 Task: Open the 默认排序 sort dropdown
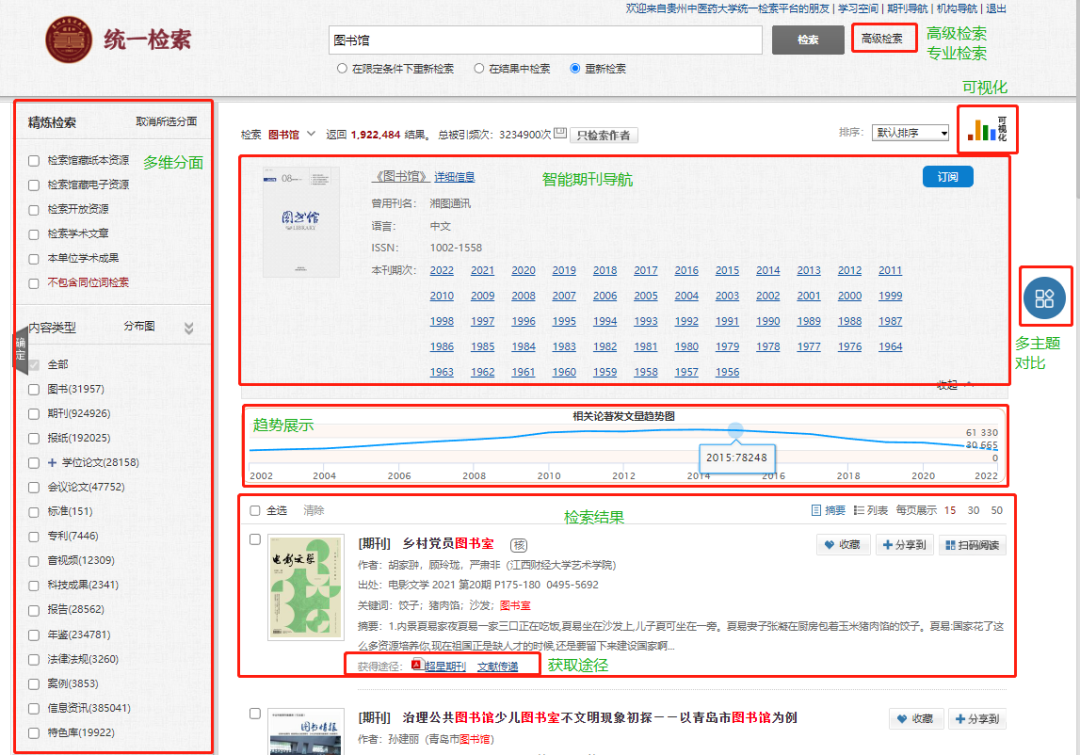(x=910, y=133)
